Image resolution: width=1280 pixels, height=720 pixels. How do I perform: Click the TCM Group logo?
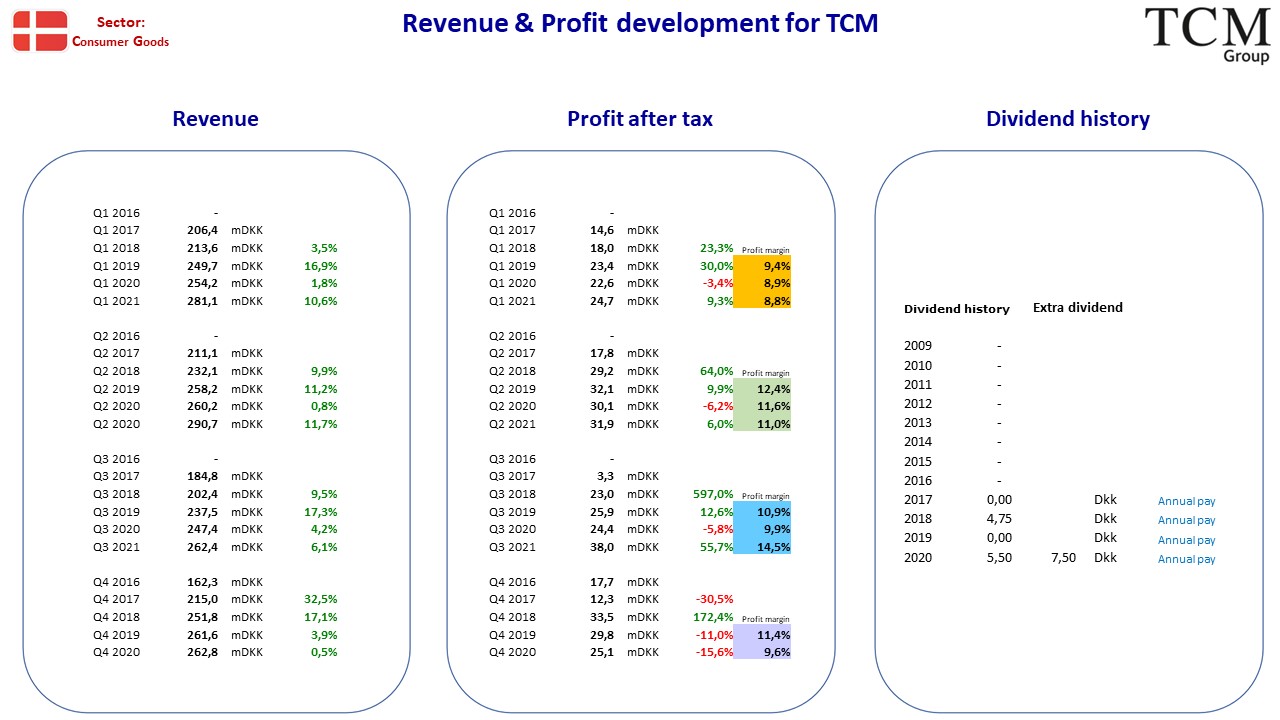point(1207,35)
